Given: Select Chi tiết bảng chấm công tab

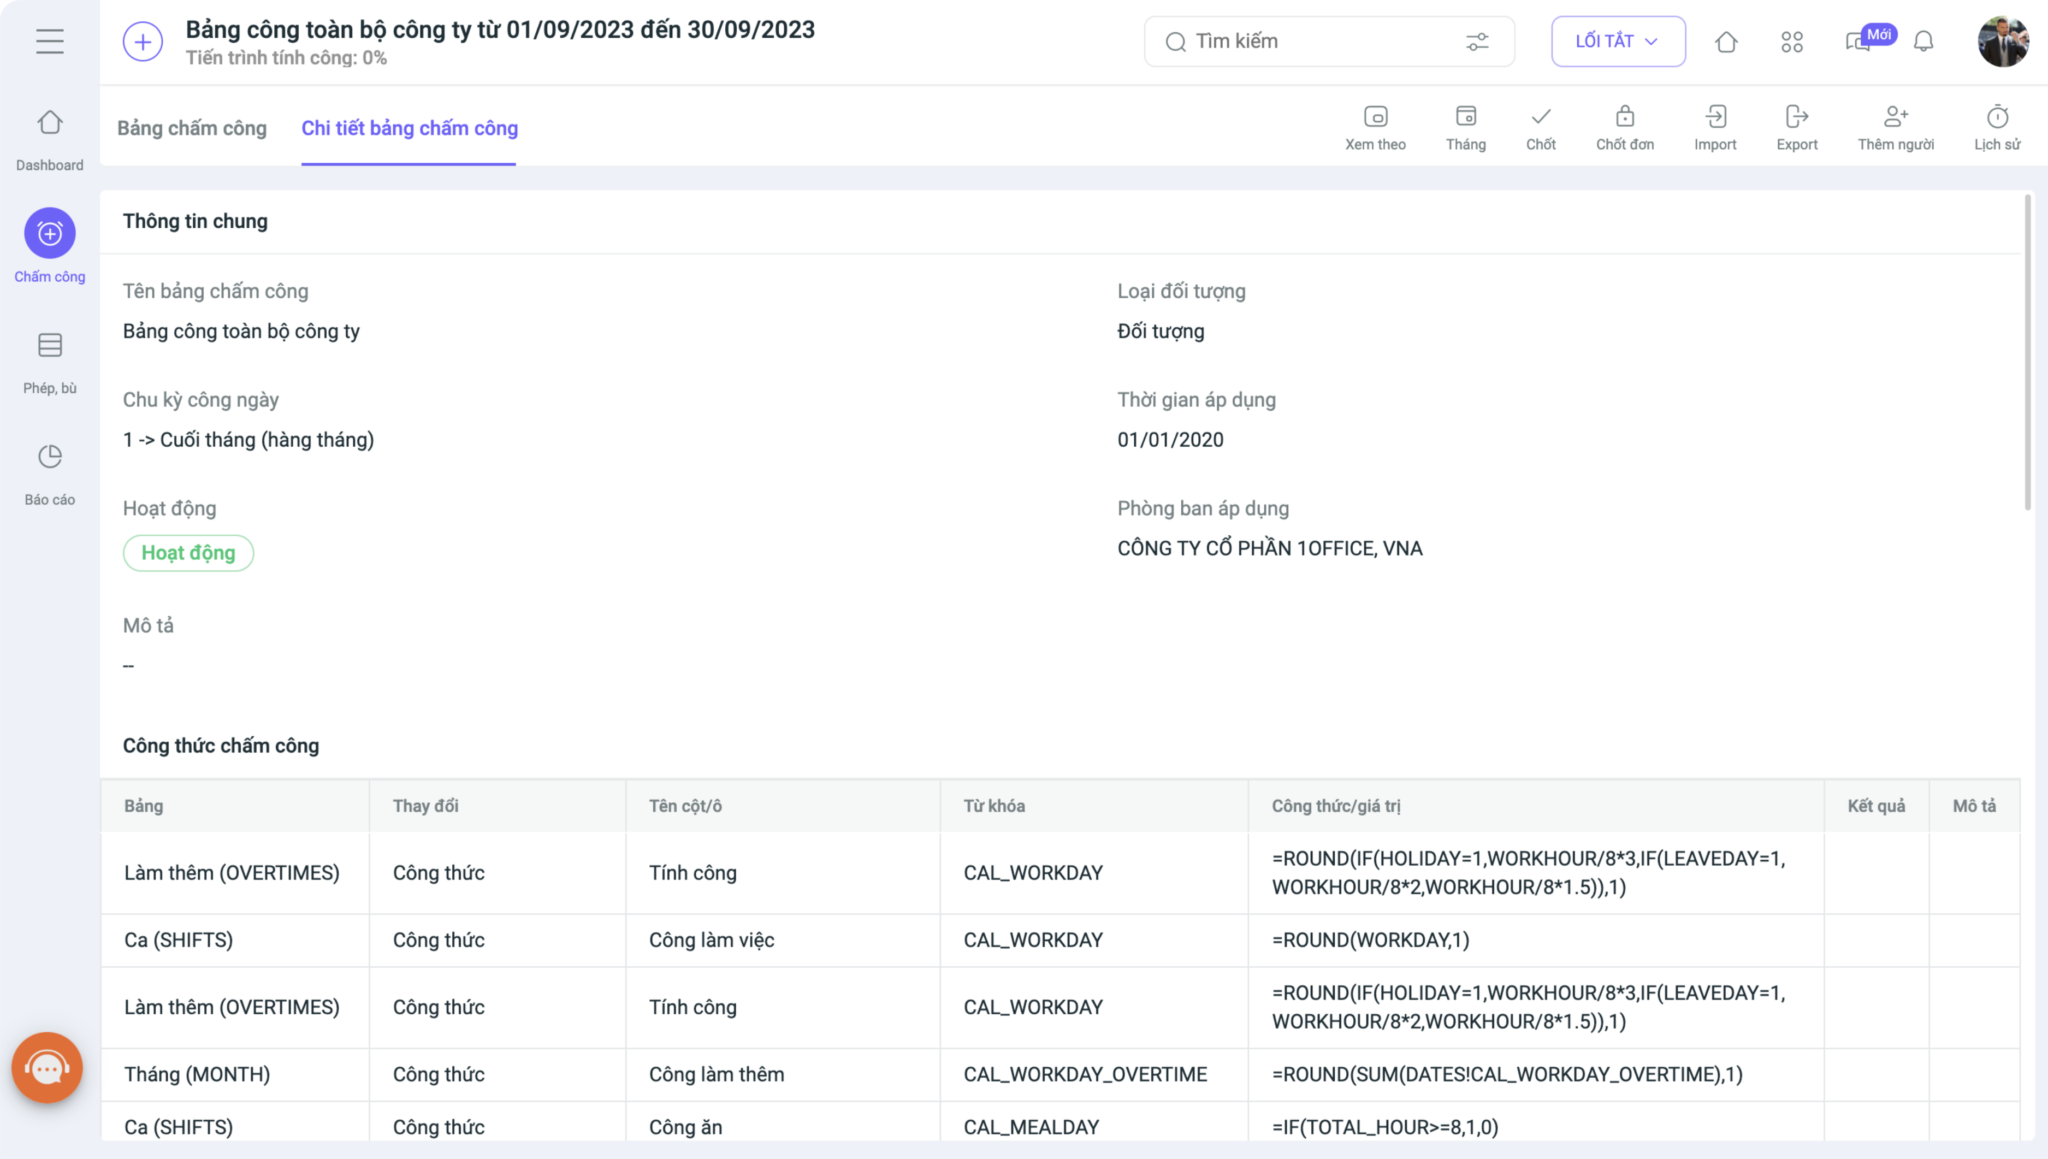Looking at the screenshot, I should click(409, 128).
